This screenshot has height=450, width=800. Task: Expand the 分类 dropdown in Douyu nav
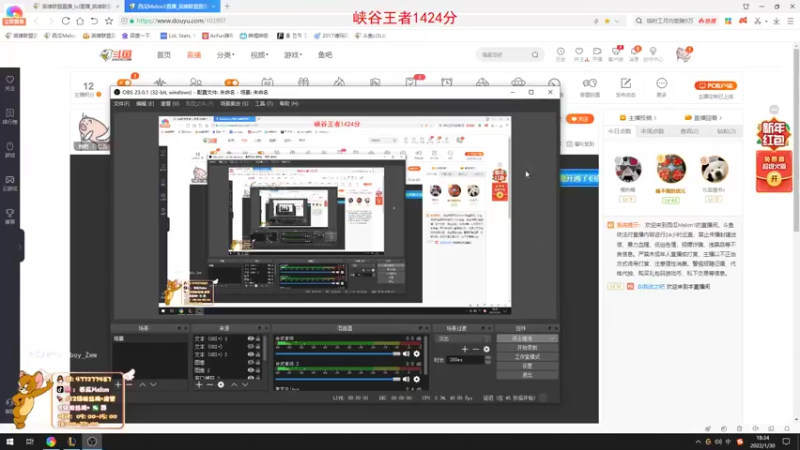[x=226, y=55]
